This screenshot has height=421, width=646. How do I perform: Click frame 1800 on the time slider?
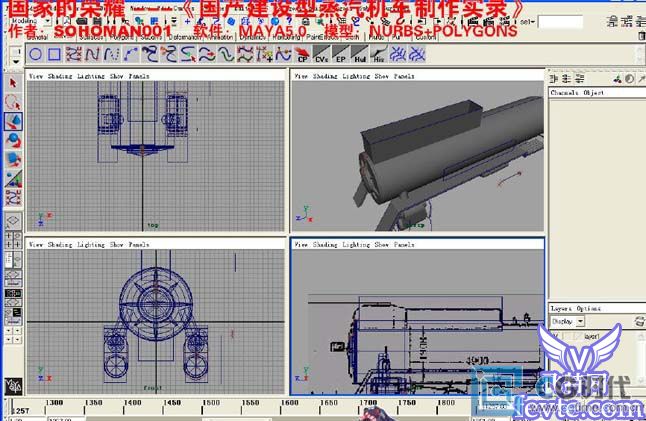(x=446, y=404)
